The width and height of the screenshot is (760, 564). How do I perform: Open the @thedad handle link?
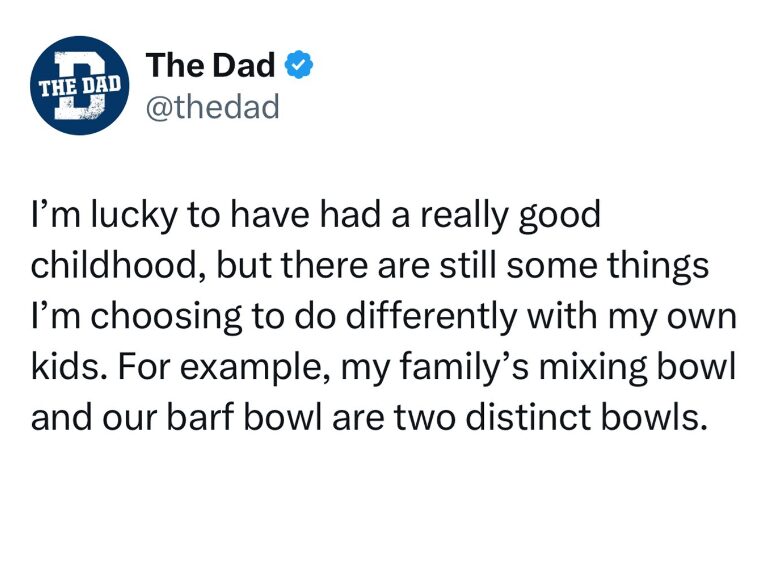tap(212, 106)
